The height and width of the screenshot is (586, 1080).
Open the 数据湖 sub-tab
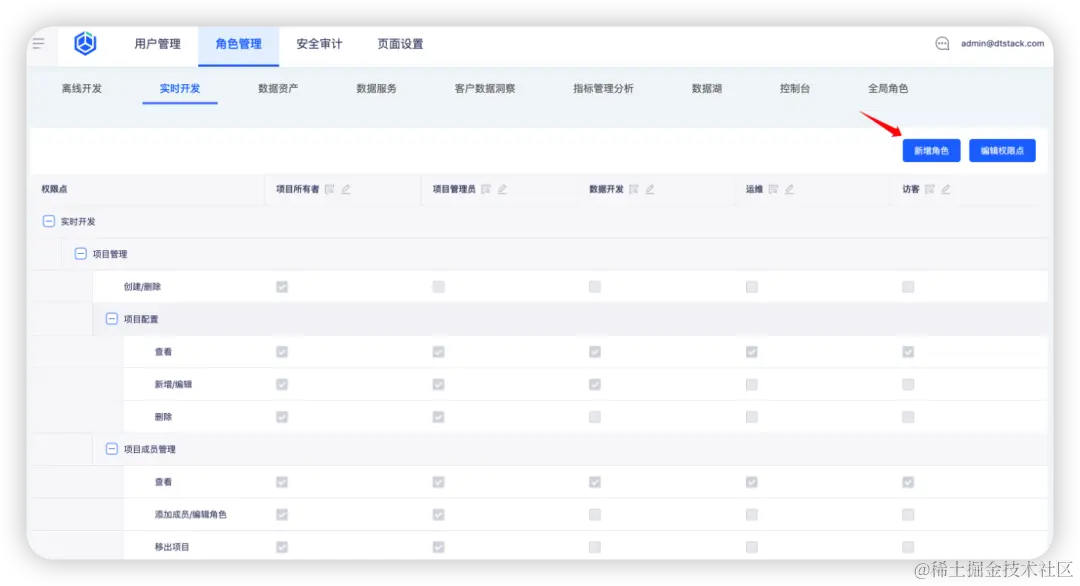click(705, 88)
